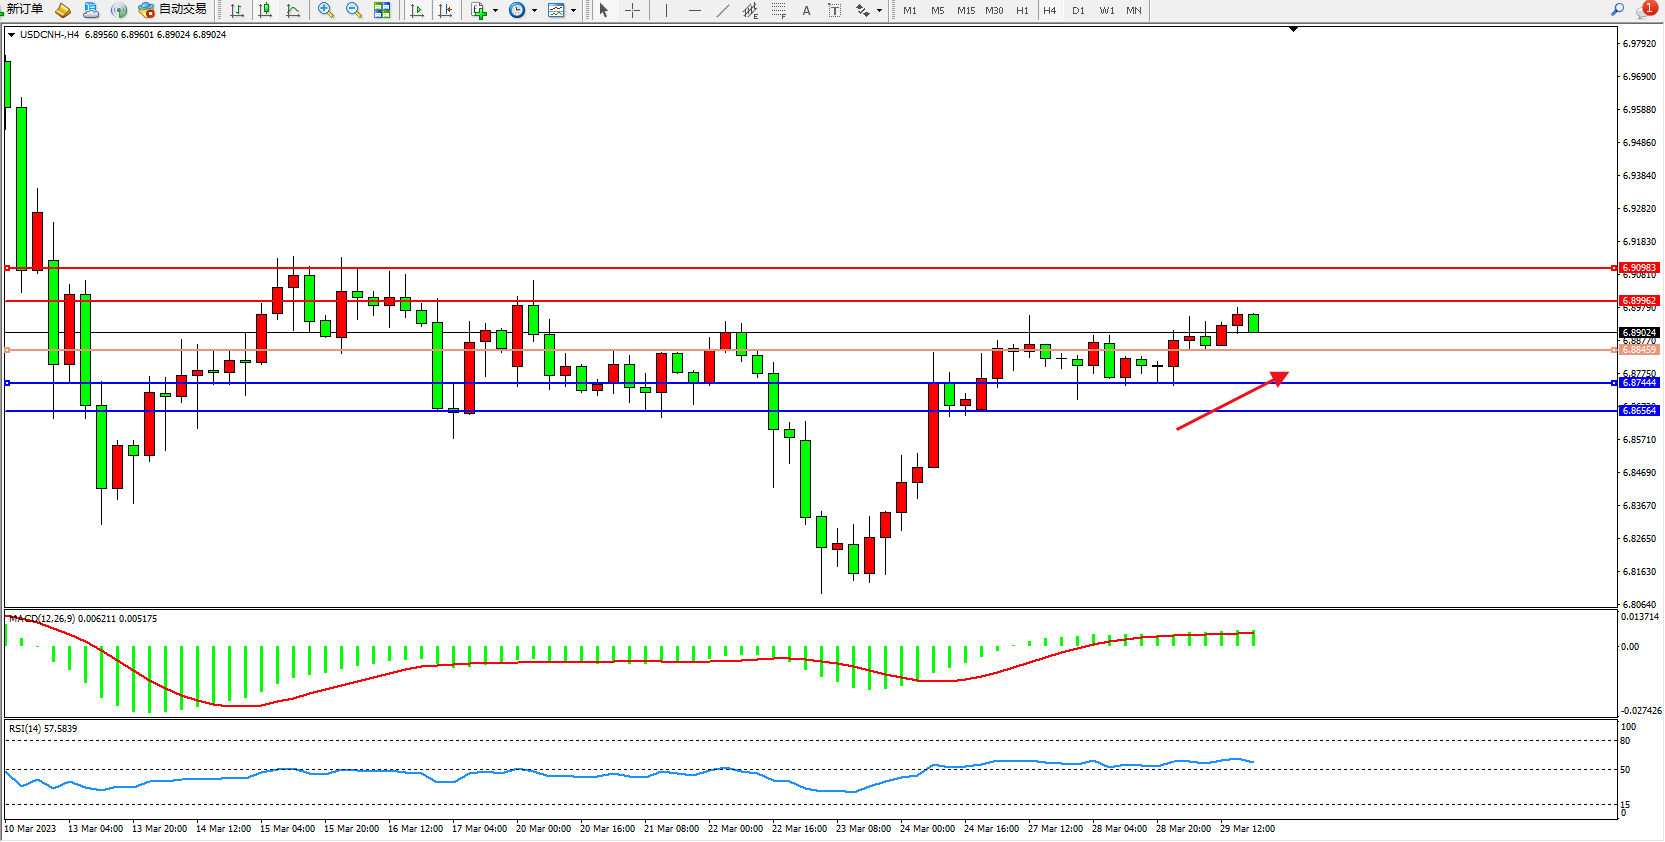Tile chart windows icon
The image size is (1665, 842).
pyautogui.click(x=382, y=10)
